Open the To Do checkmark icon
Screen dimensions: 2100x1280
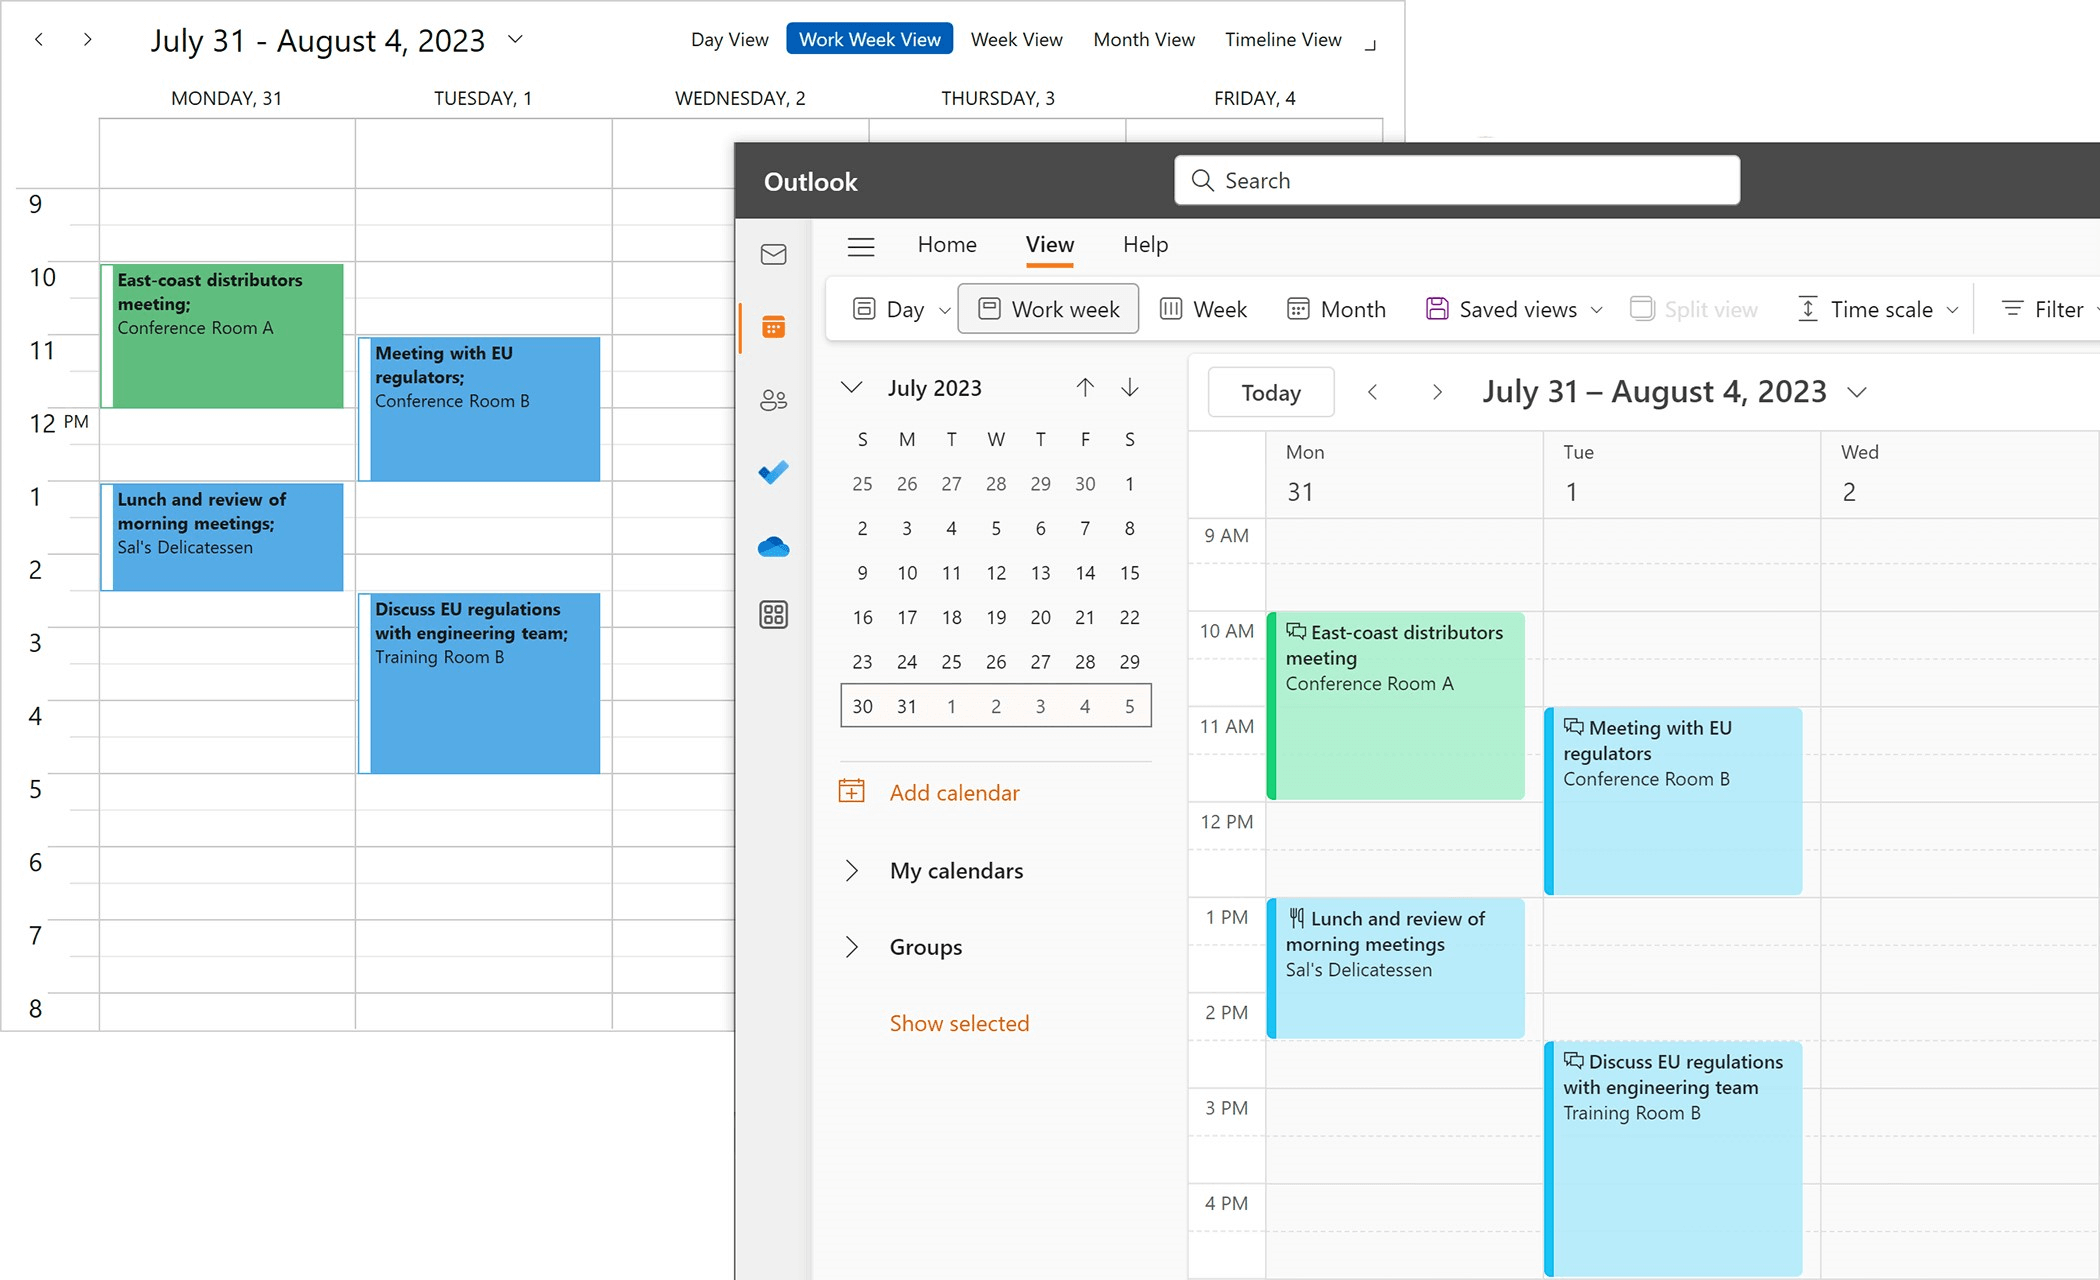pyautogui.click(x=772, y=472)
